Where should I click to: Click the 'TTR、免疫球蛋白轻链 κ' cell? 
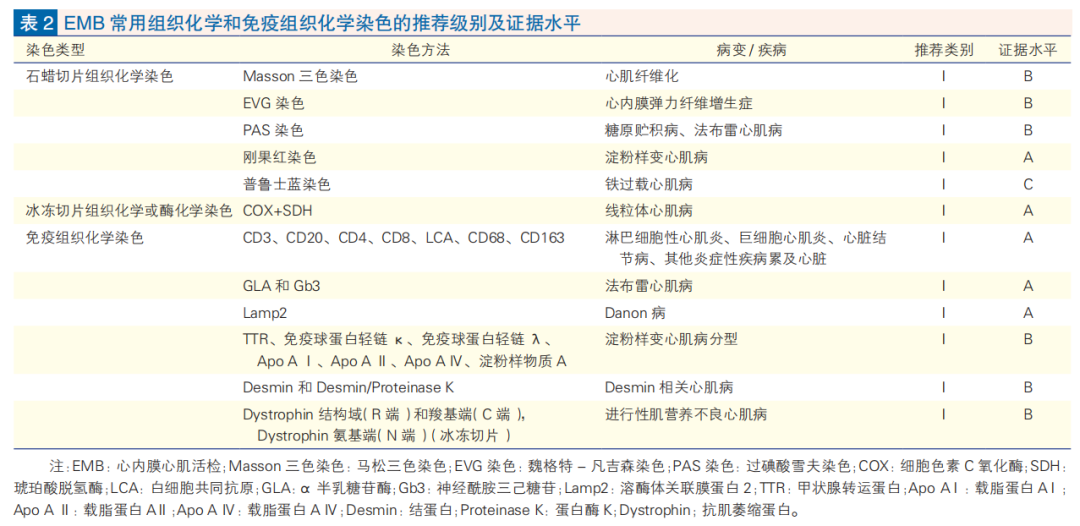pyautogui.click(x=406, y=350)
